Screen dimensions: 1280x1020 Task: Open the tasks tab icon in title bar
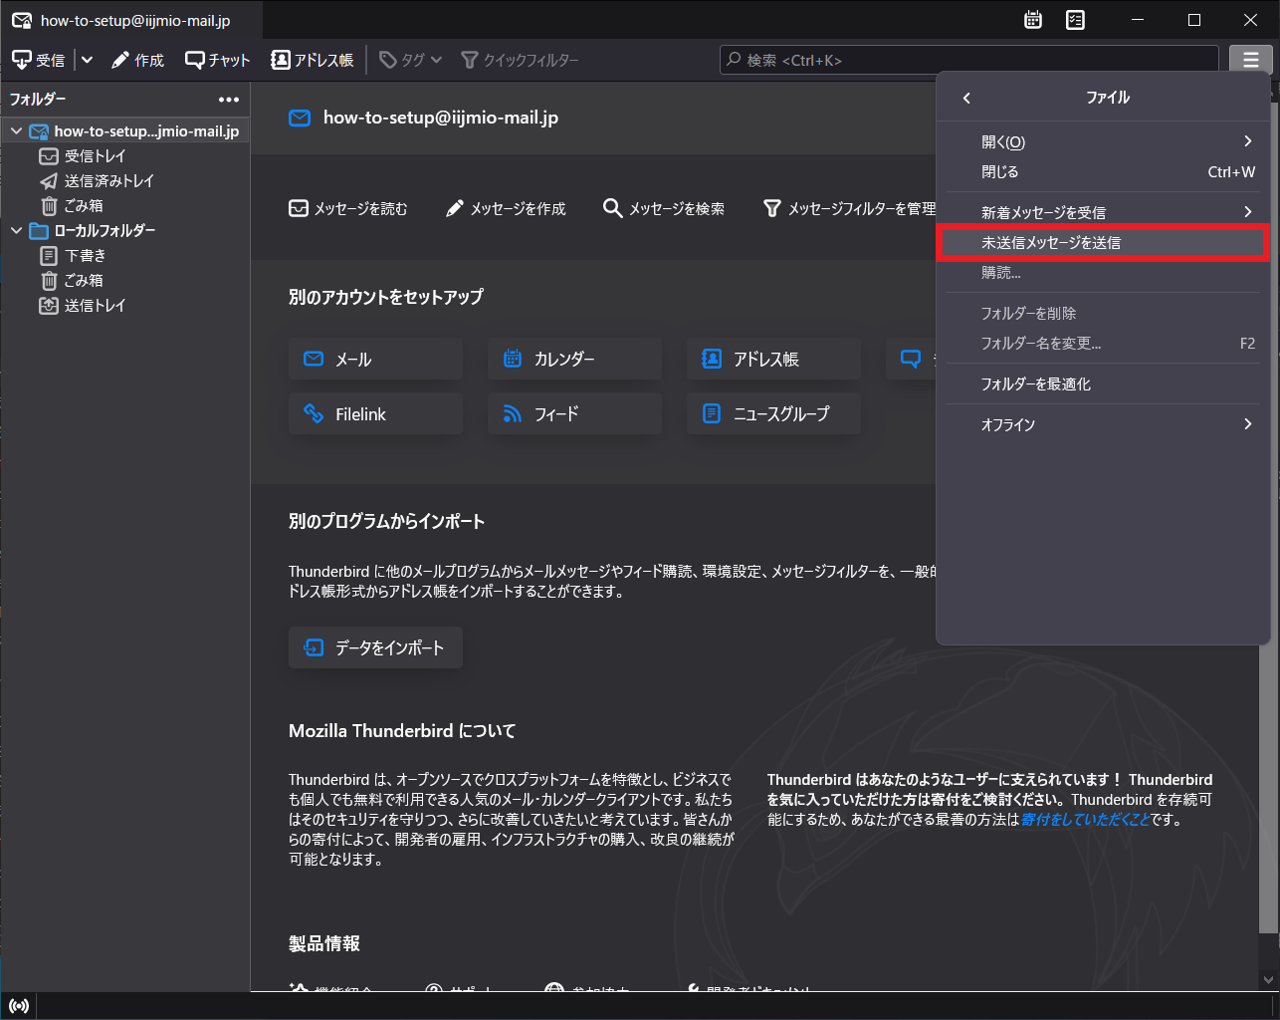tap(1075, 20)
